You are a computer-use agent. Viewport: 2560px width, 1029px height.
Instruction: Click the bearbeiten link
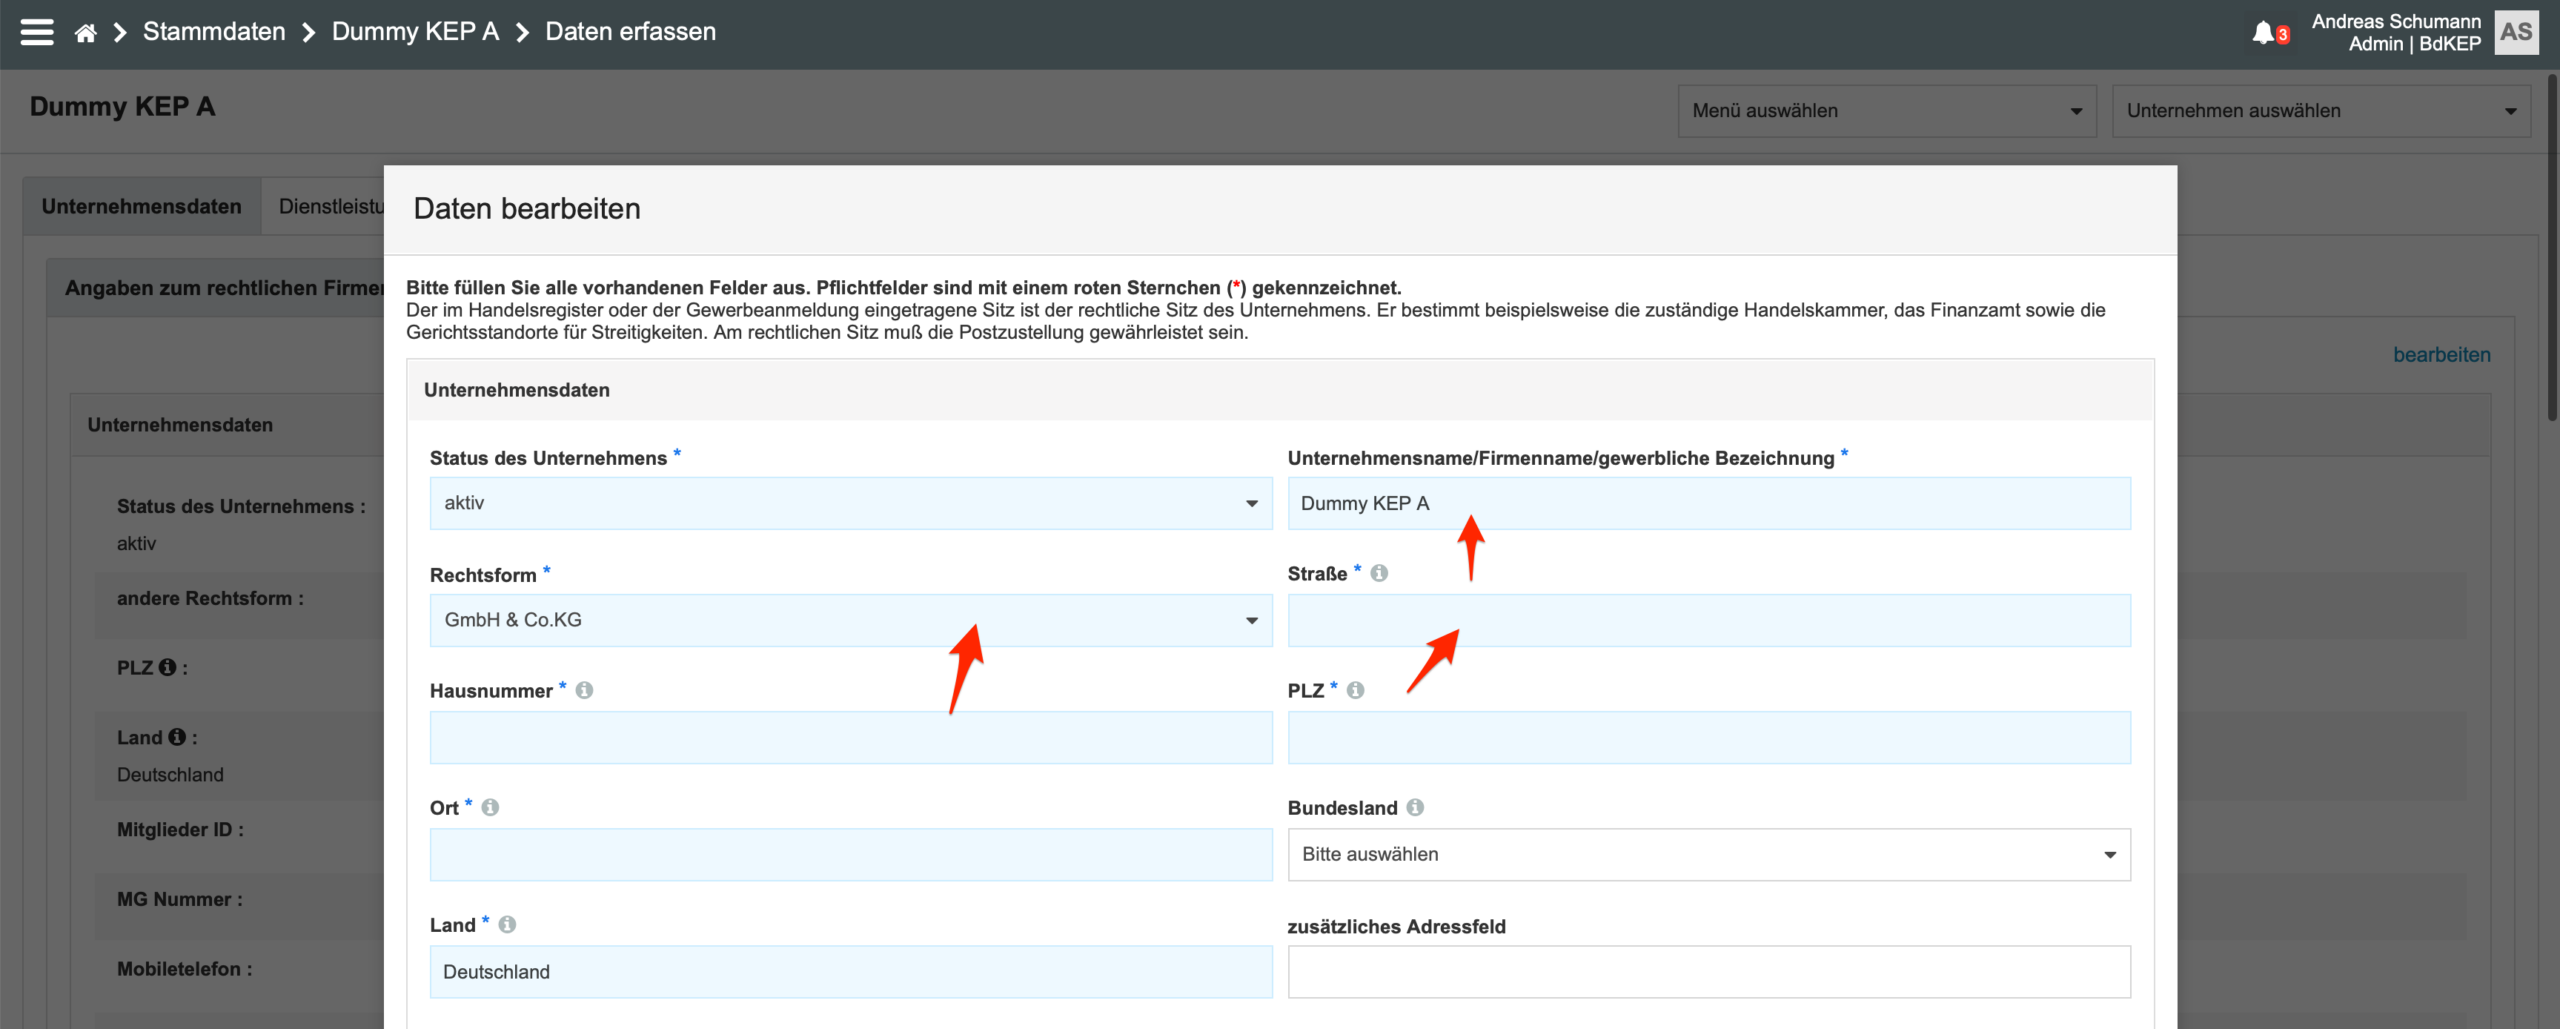2441,355
